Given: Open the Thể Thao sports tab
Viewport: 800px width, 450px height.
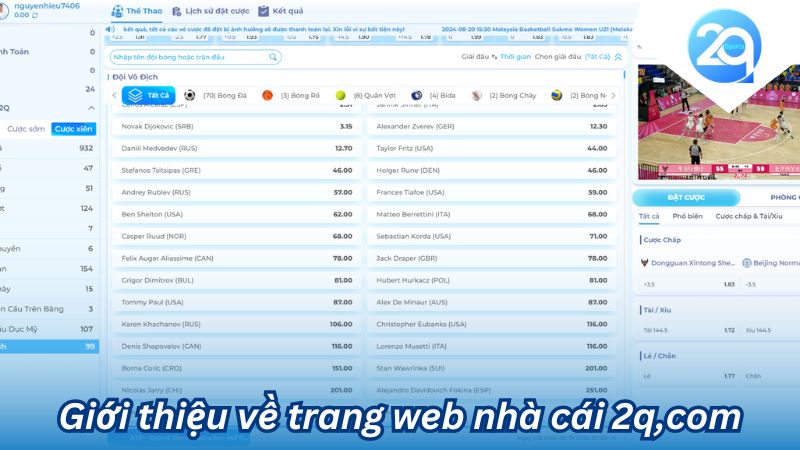Looking at the screenshot, I should pos(137,11).
